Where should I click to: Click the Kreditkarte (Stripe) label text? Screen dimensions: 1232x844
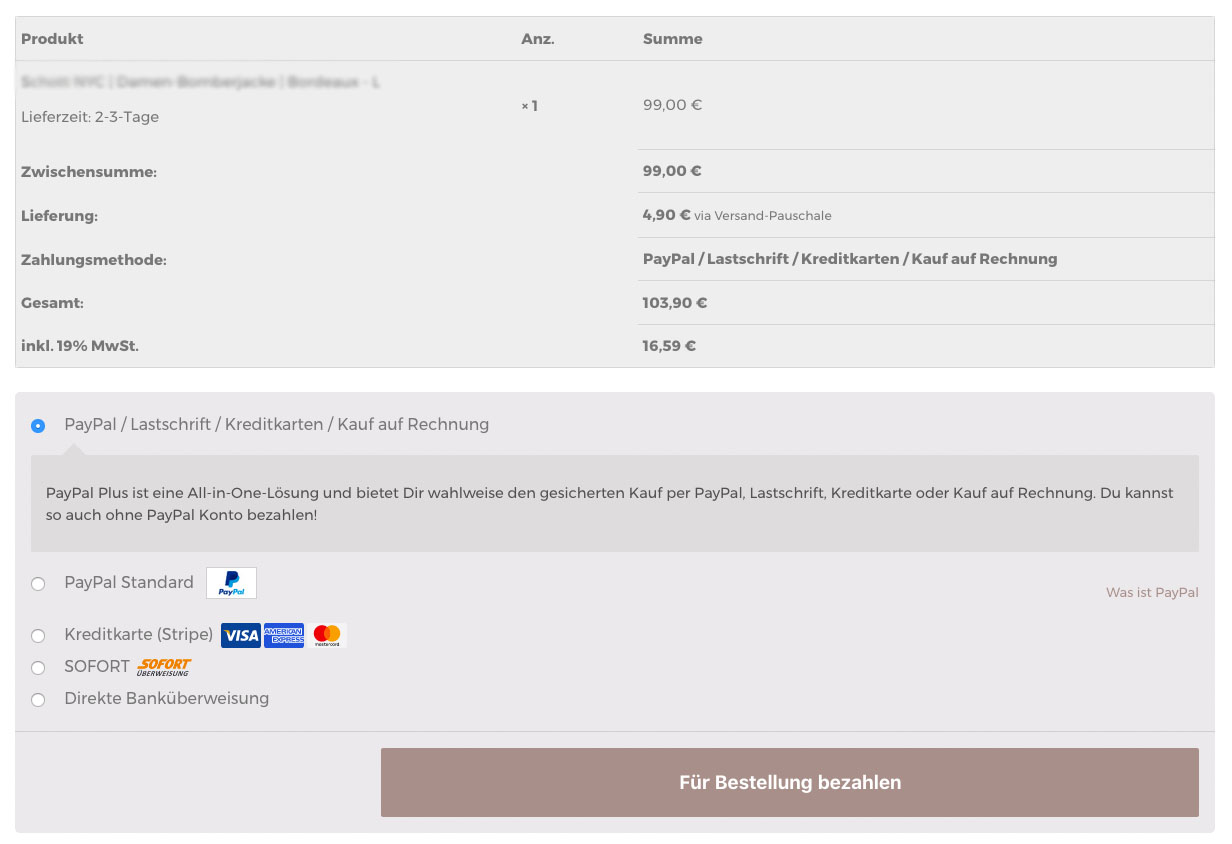[x=138, y=635]
